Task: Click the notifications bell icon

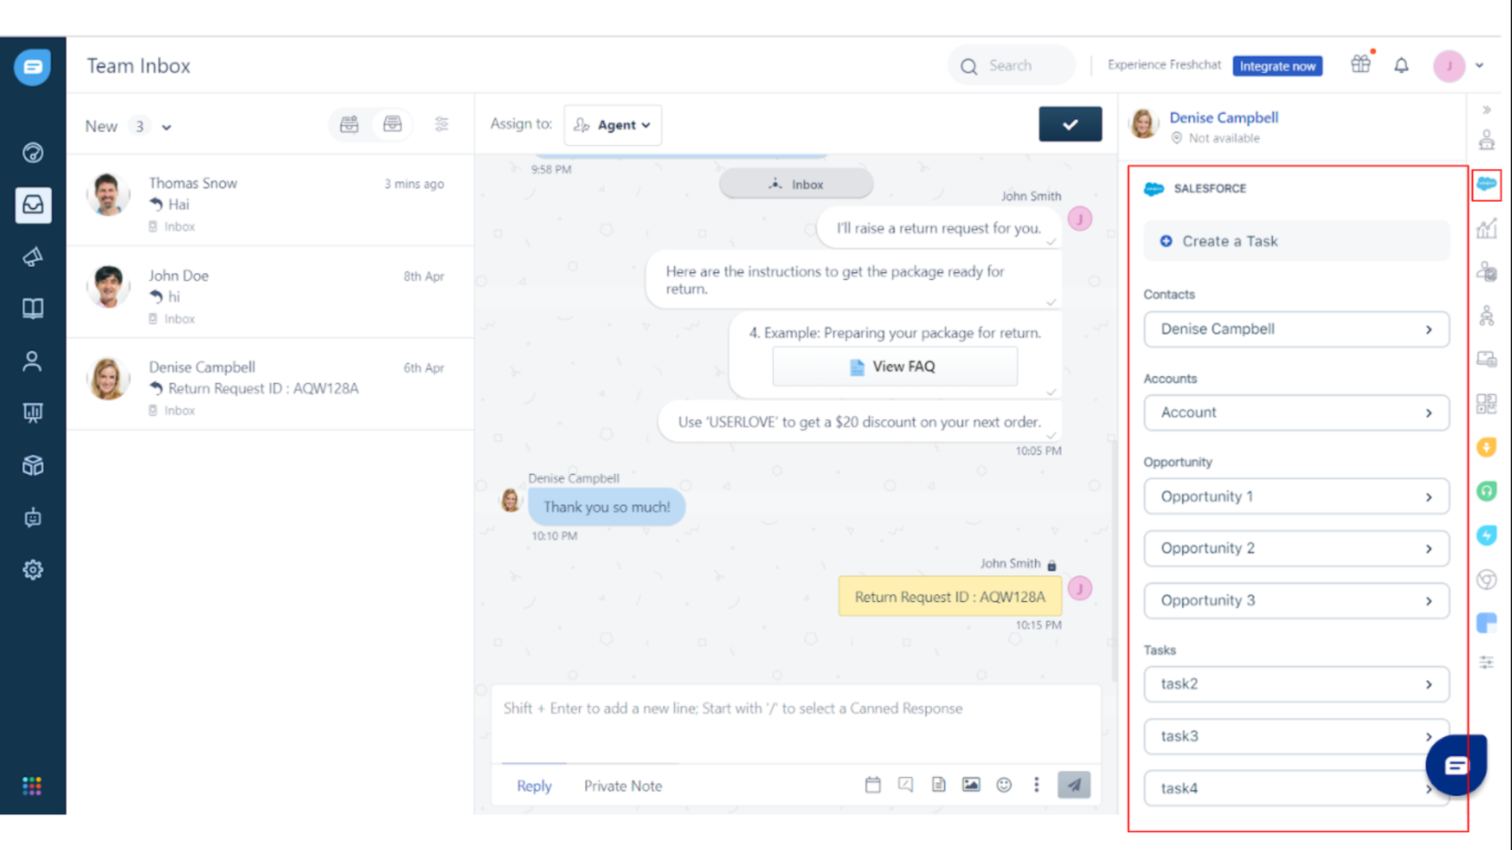Action: [x=1401, y=66]
